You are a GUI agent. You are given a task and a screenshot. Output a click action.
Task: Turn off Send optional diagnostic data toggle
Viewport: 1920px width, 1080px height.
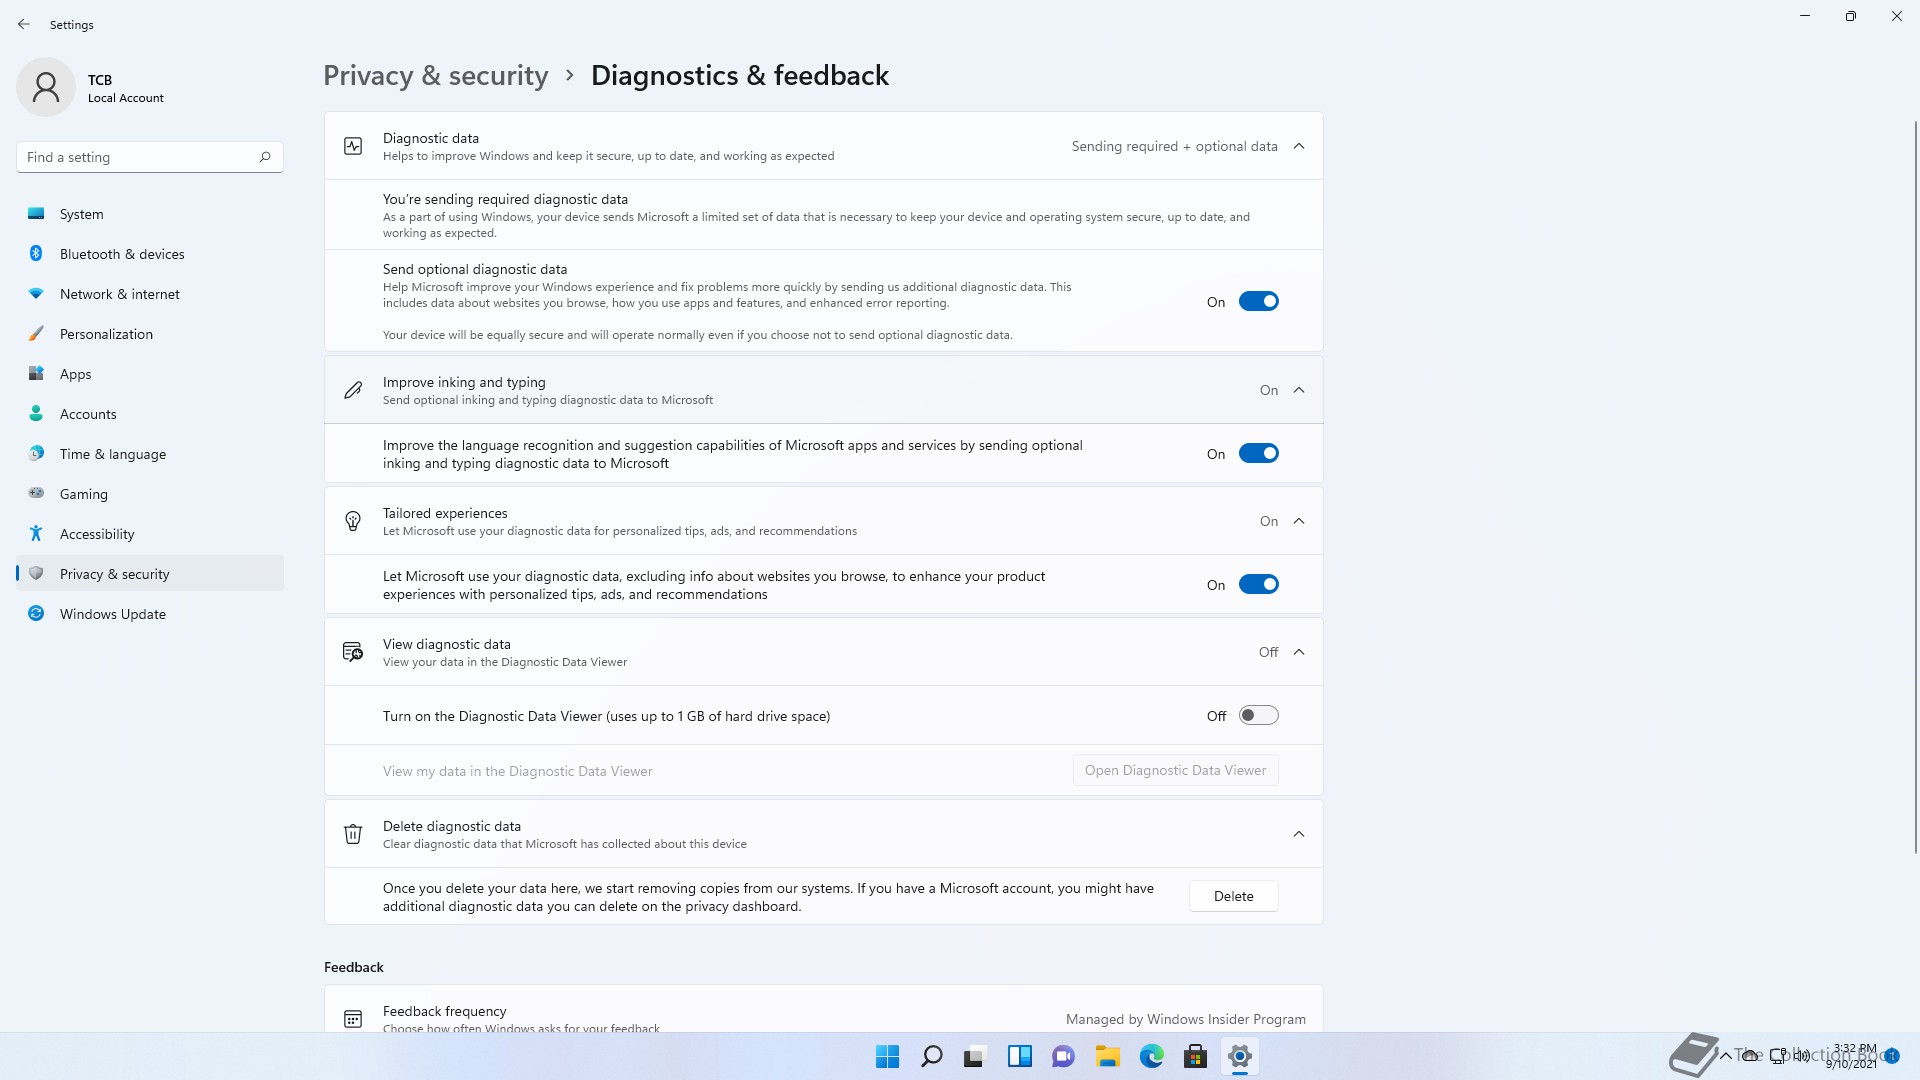(1259, 302)
